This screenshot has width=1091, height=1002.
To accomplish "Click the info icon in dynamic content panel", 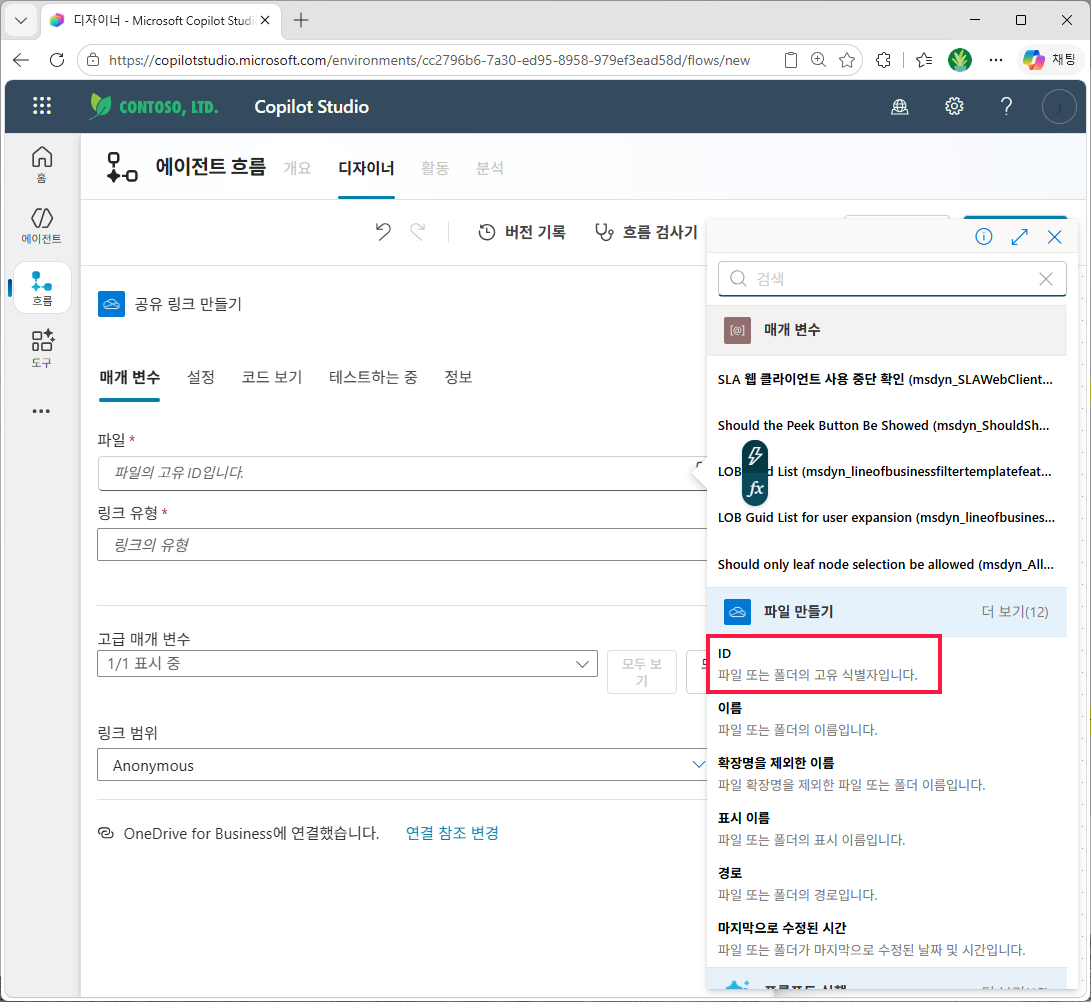I will [983, 237].
